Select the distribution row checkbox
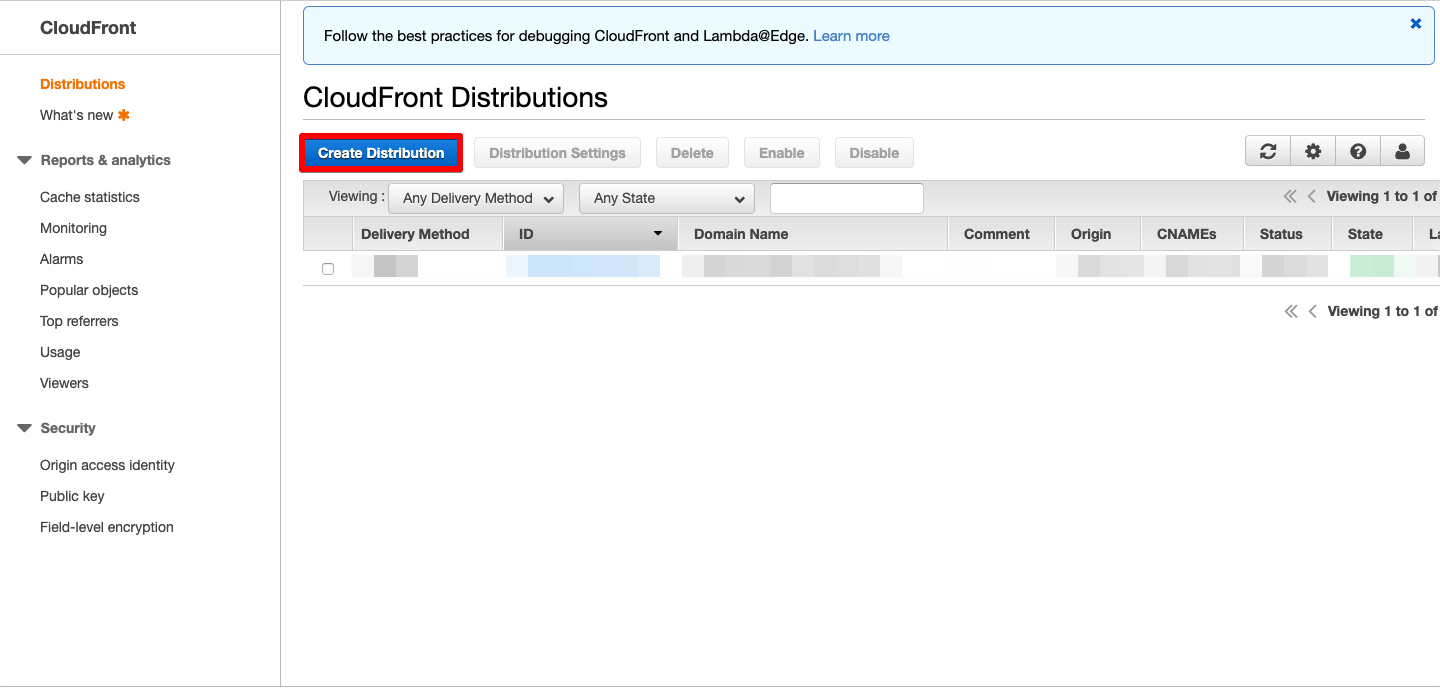 327,267
